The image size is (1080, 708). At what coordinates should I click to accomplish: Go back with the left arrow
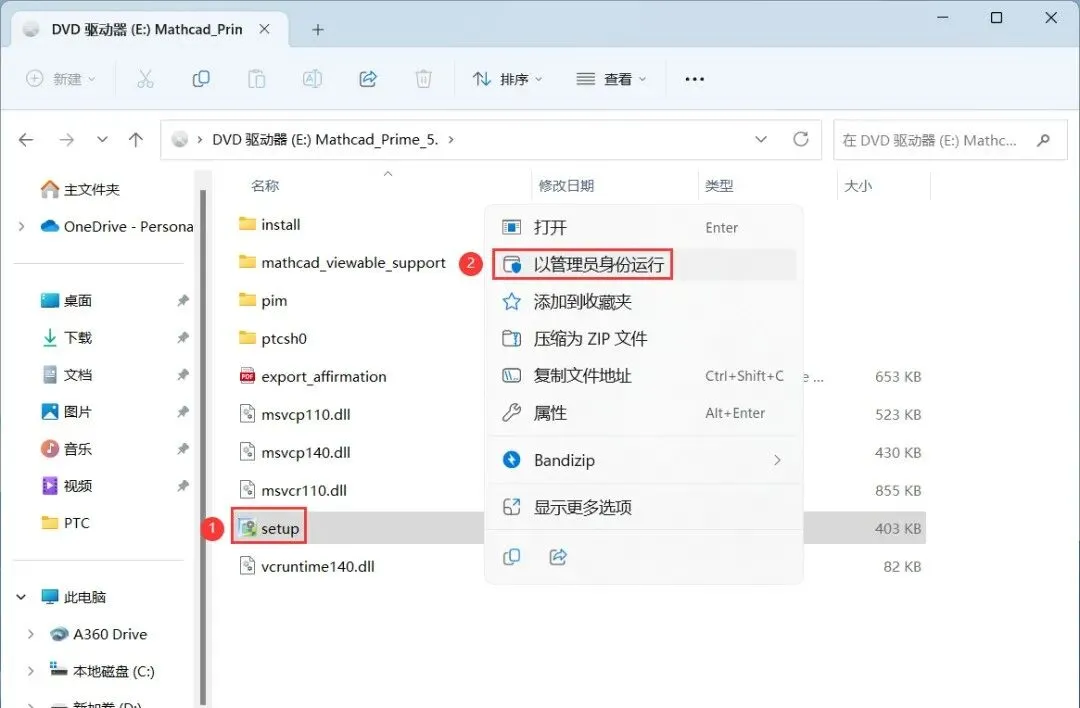tap(26, 140)
